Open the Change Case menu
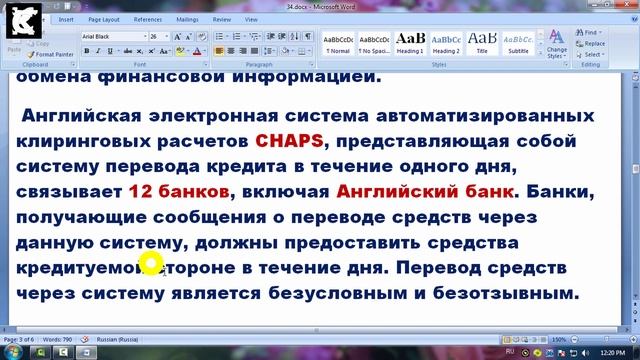The height and width of the screenshot is (360, 640). [164, 51]
